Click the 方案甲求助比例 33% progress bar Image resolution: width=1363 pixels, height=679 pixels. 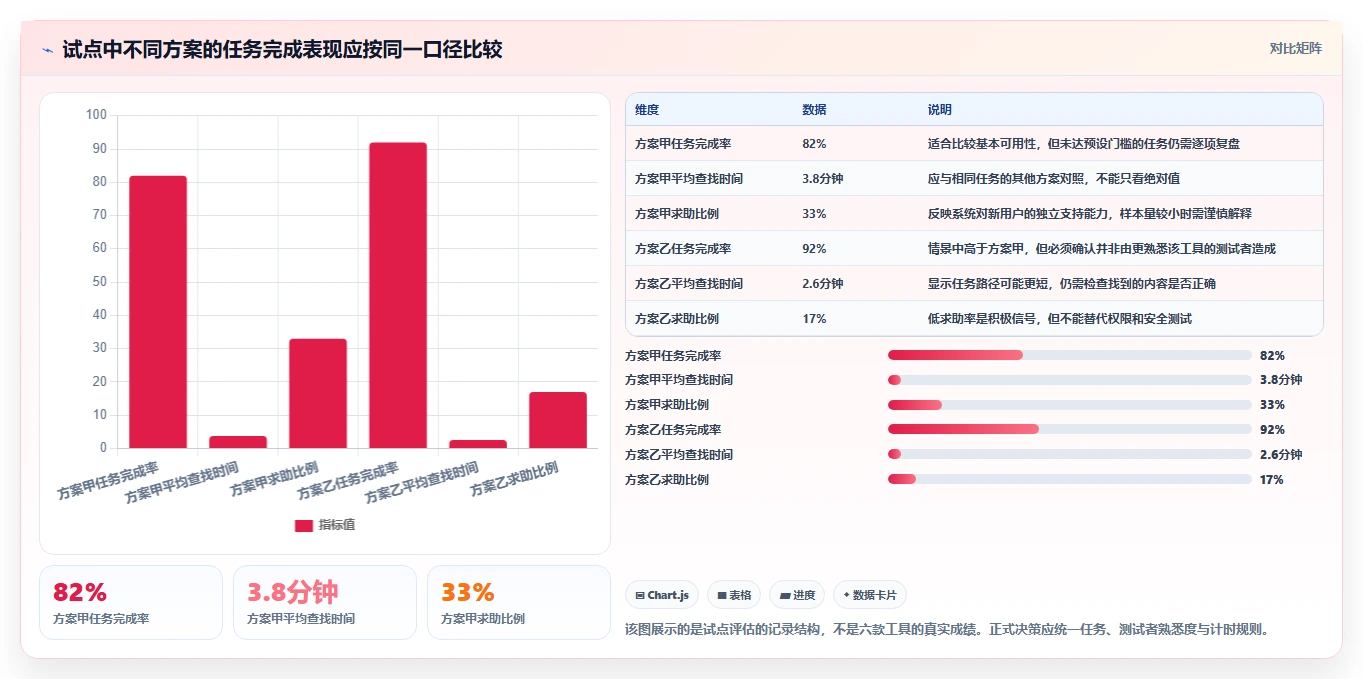(1070, 405)
